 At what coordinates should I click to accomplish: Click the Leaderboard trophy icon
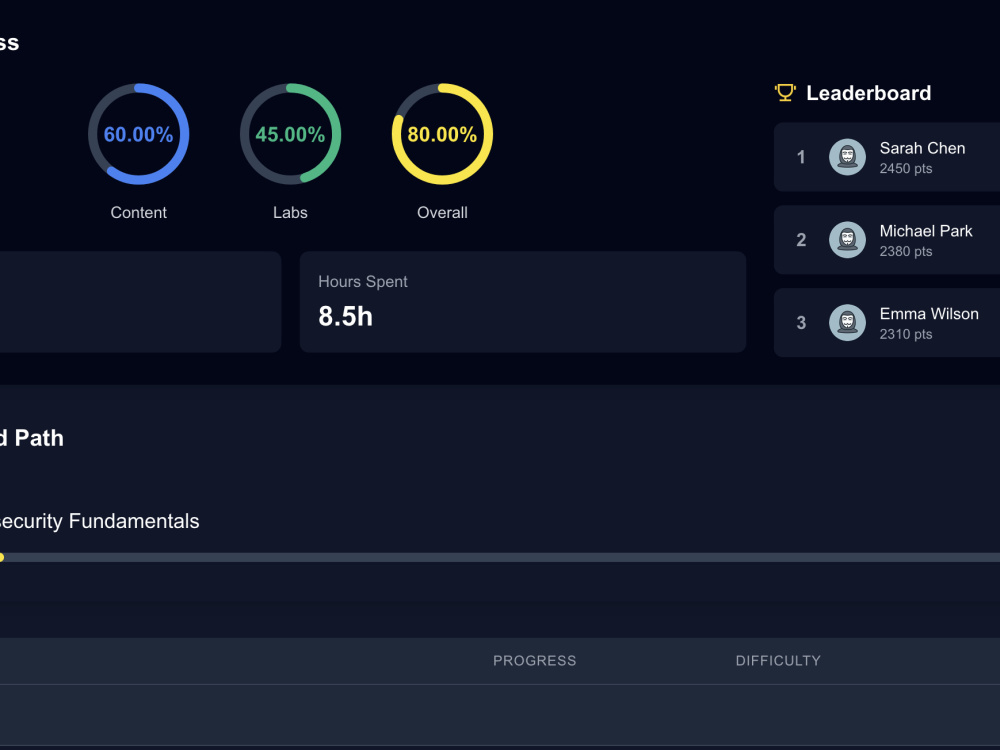(x=785, y=93)
